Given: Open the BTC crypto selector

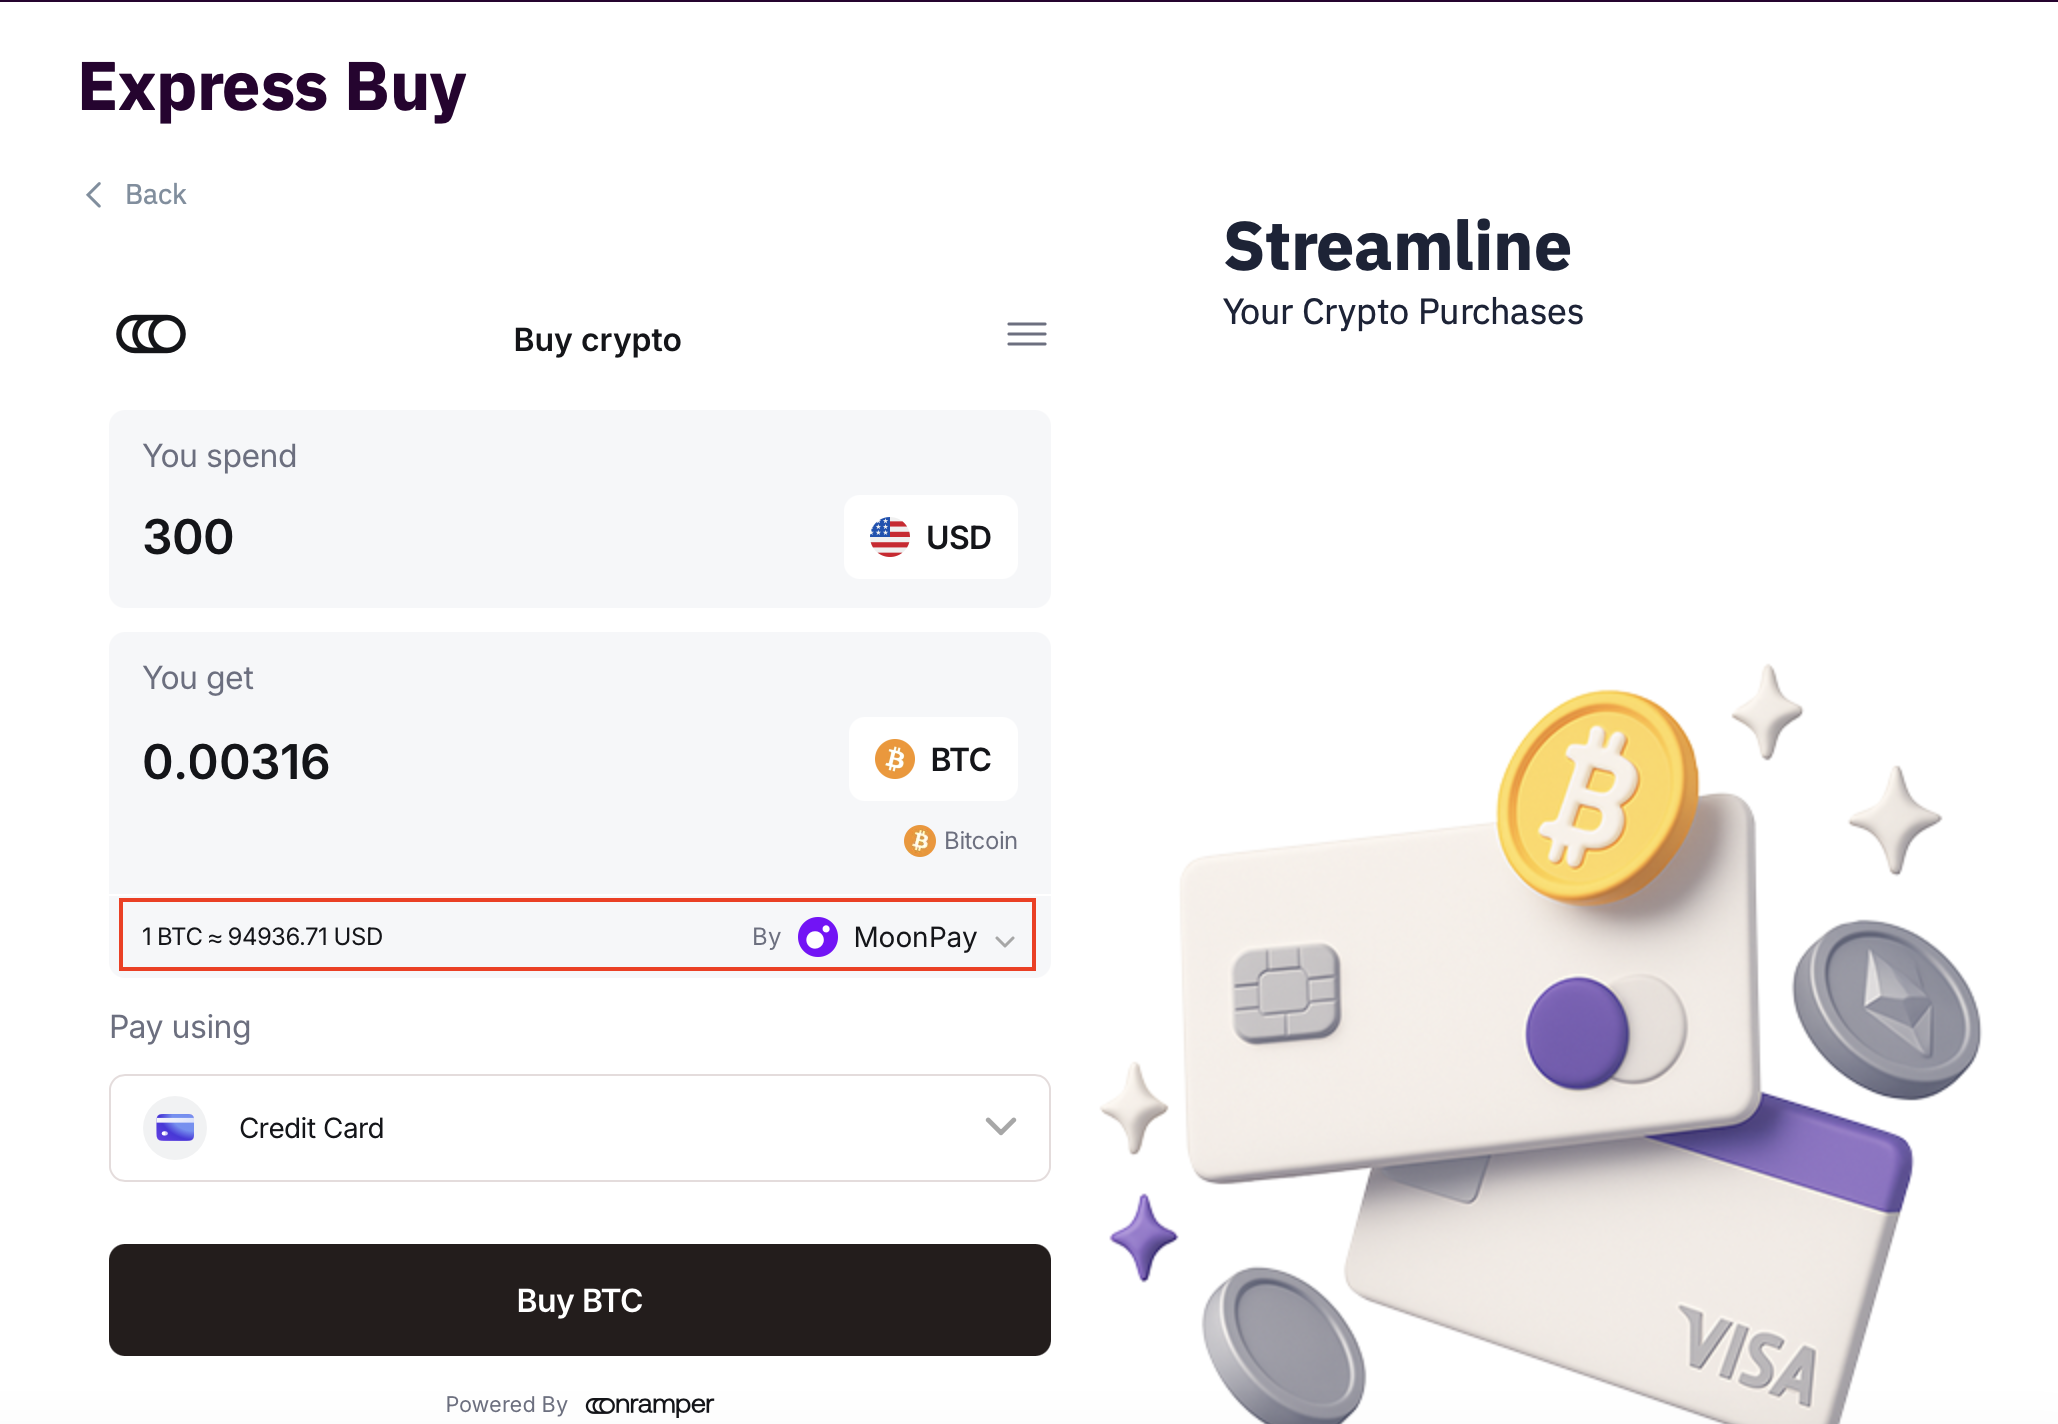Looking at the screenshot, I should 933,759.
